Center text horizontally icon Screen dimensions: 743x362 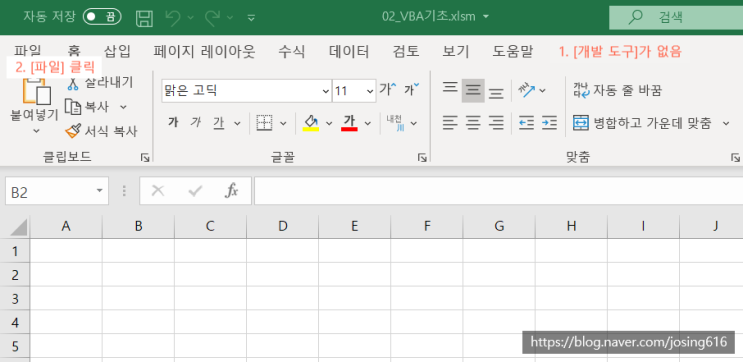coord(473,123)
